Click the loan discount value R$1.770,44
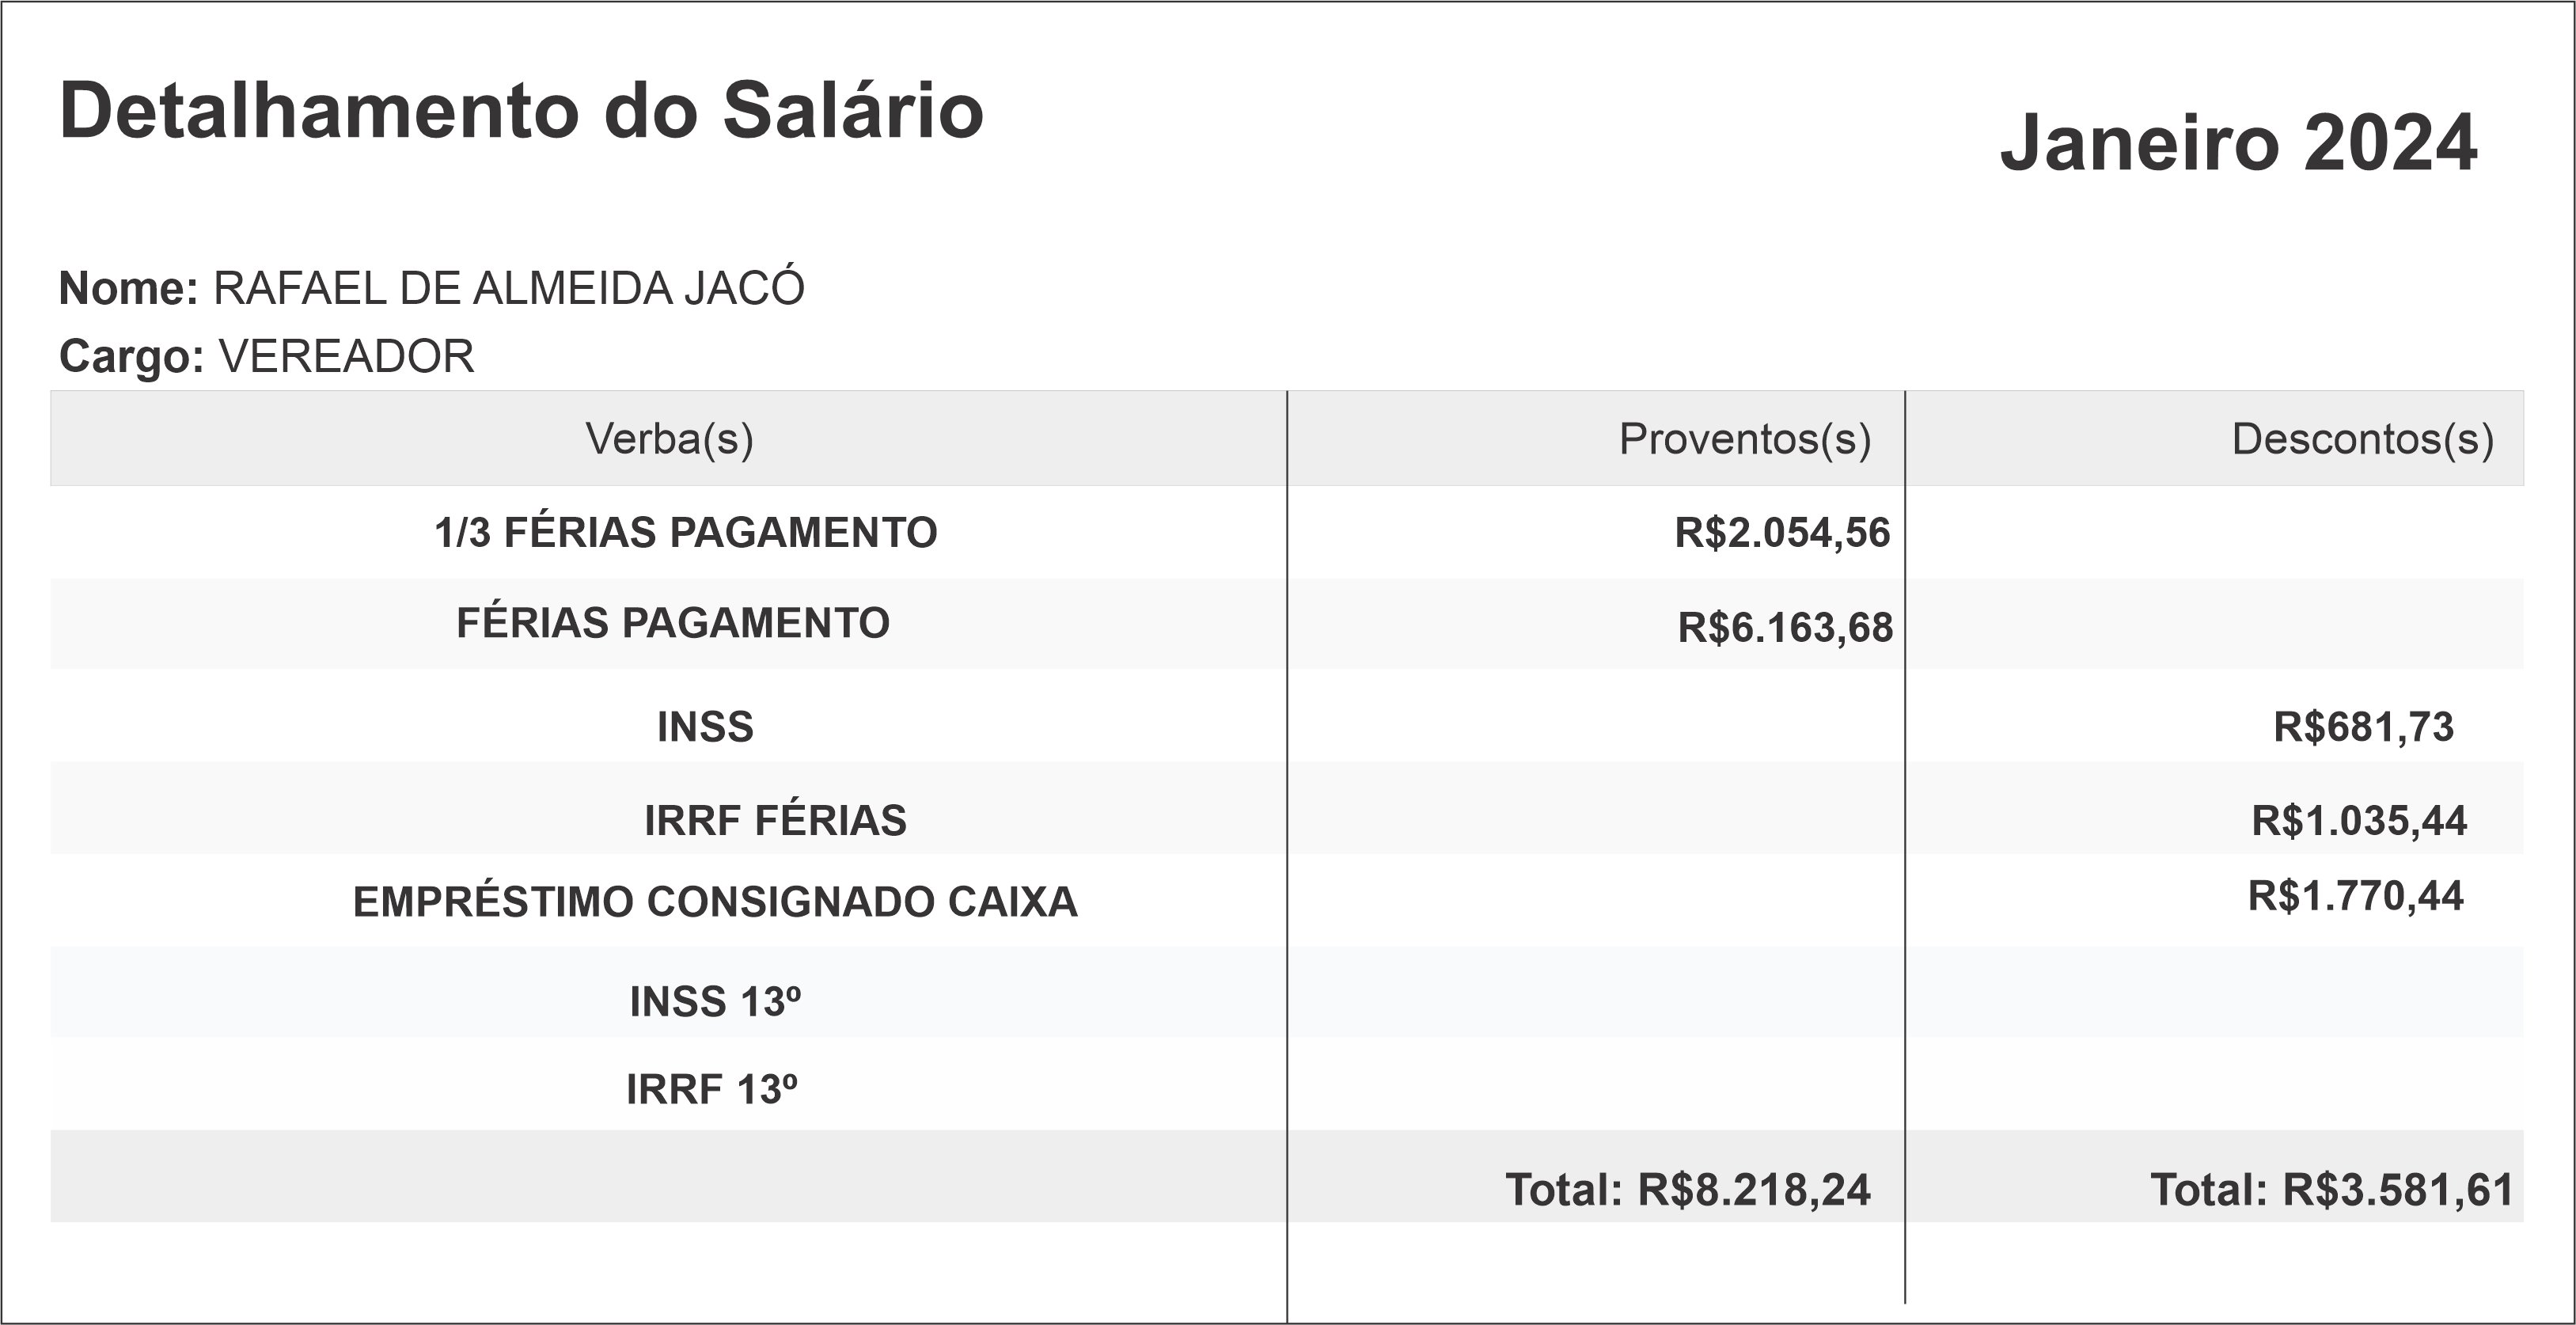This screenshot has height=1325, width=2576. [2355, 897]
